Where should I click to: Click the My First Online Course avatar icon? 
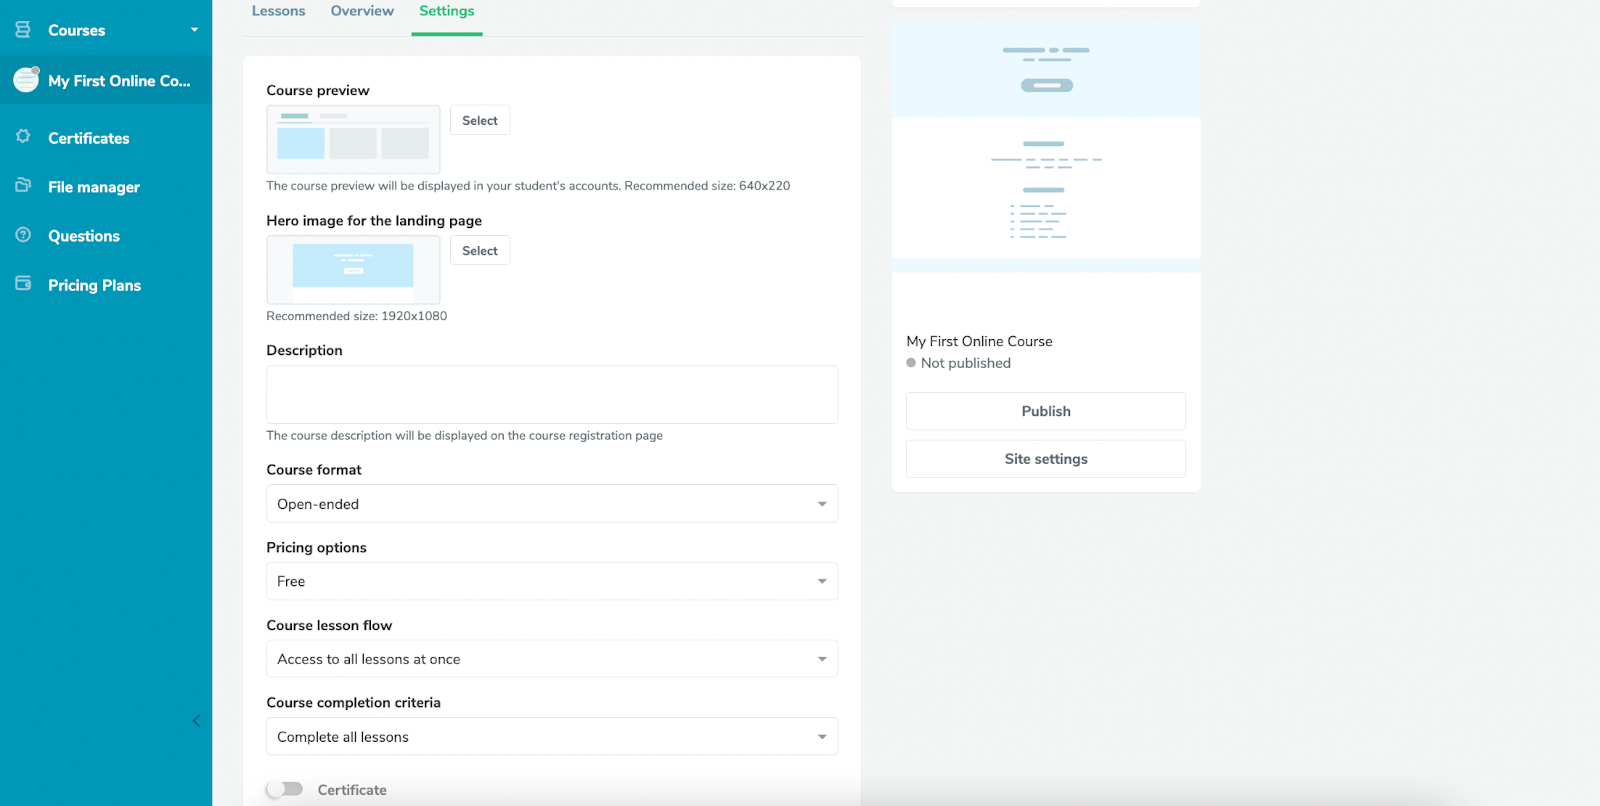pyautogui.click(x=26, y=80)
